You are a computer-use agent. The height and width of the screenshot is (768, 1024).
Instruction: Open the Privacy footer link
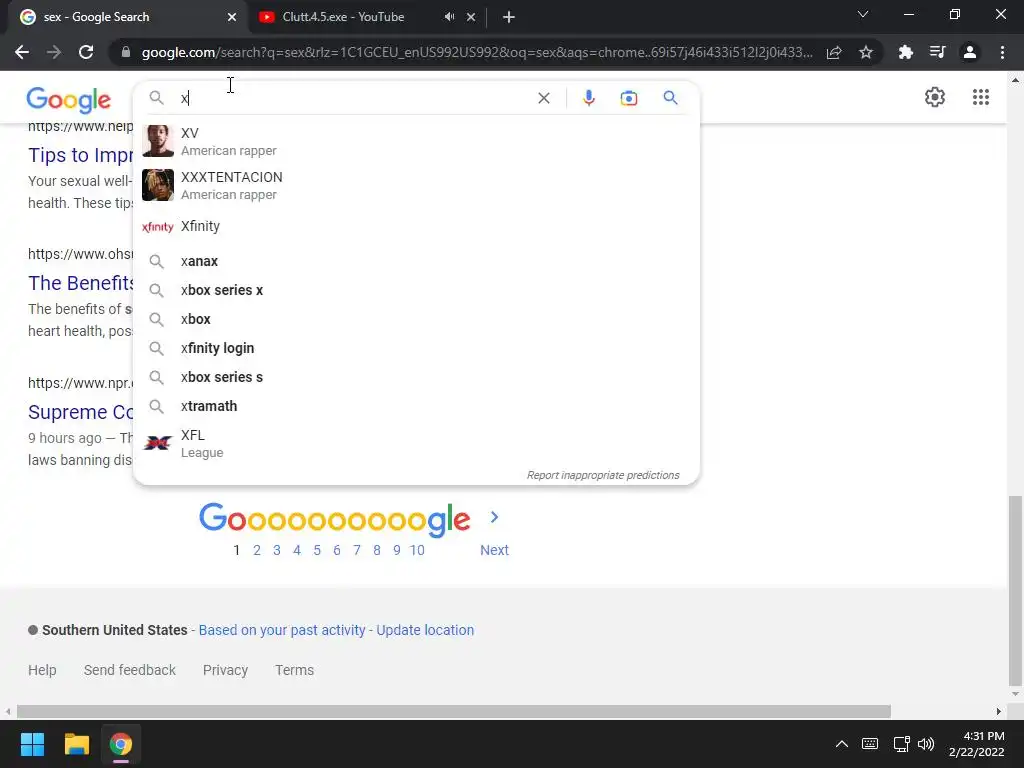225,670
